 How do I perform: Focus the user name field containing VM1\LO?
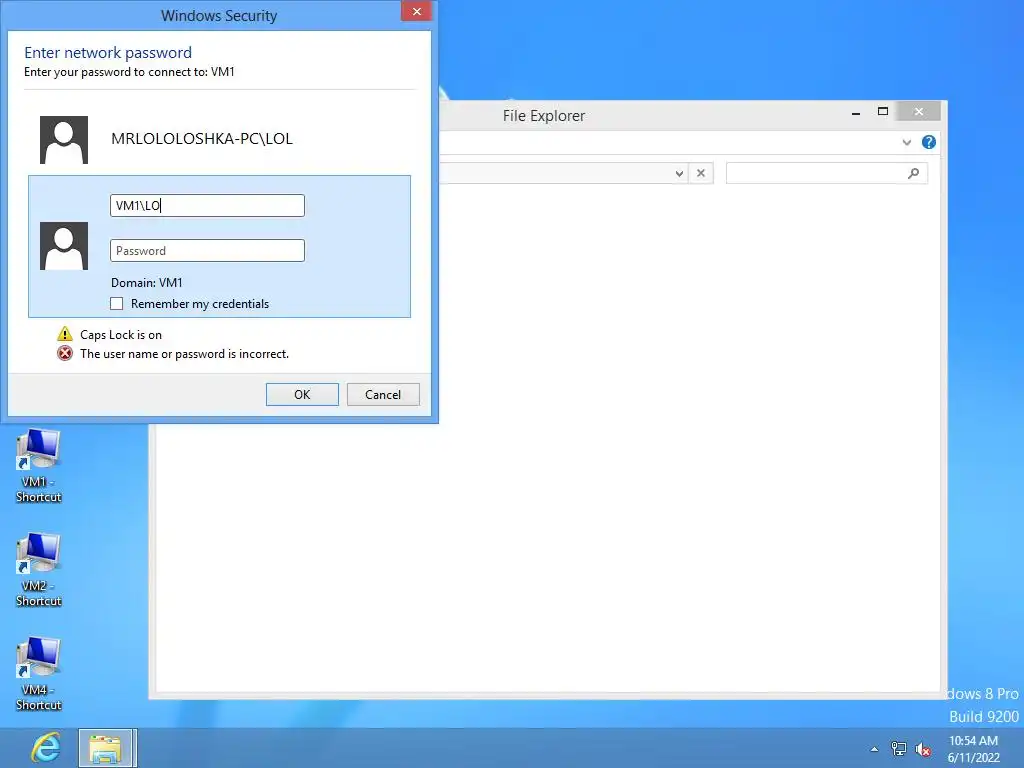click(207, 206)
